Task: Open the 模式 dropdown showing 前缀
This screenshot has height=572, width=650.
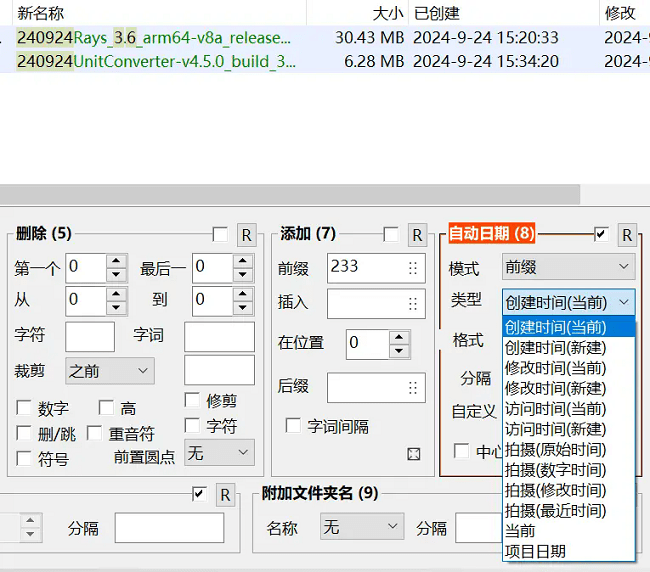Action: (x=567, y=267)
